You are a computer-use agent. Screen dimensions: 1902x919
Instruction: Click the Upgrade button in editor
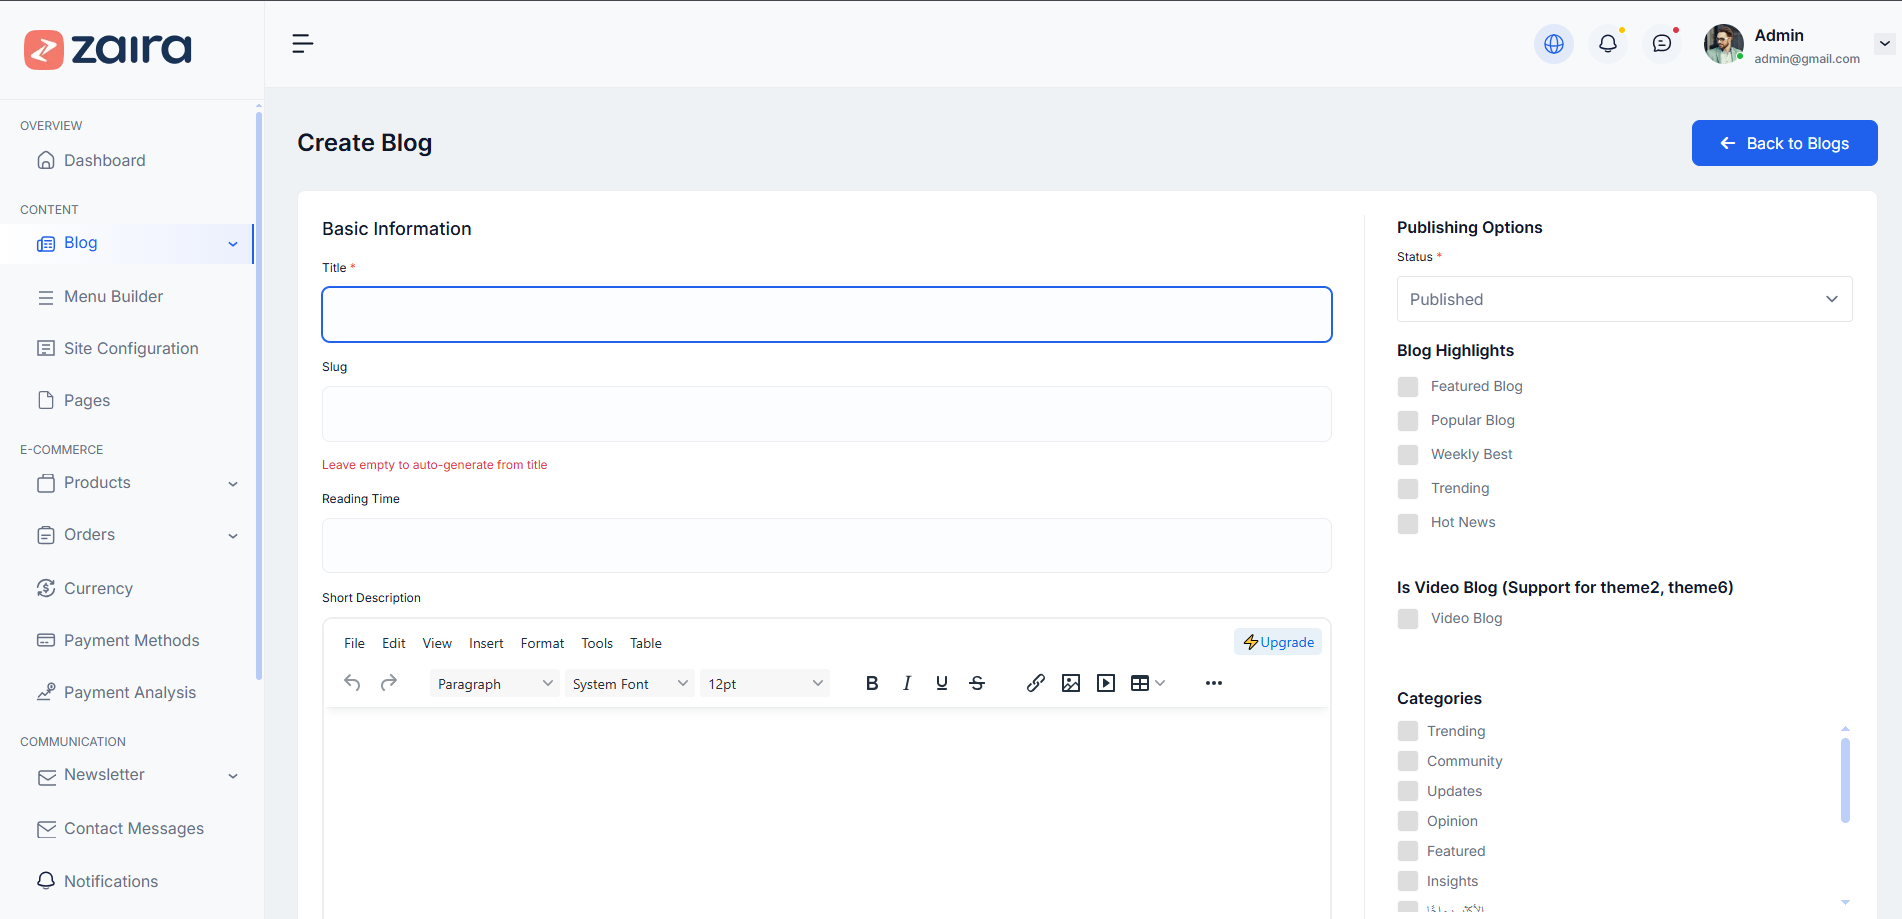pyautogui.click(x=1278, y=642)
